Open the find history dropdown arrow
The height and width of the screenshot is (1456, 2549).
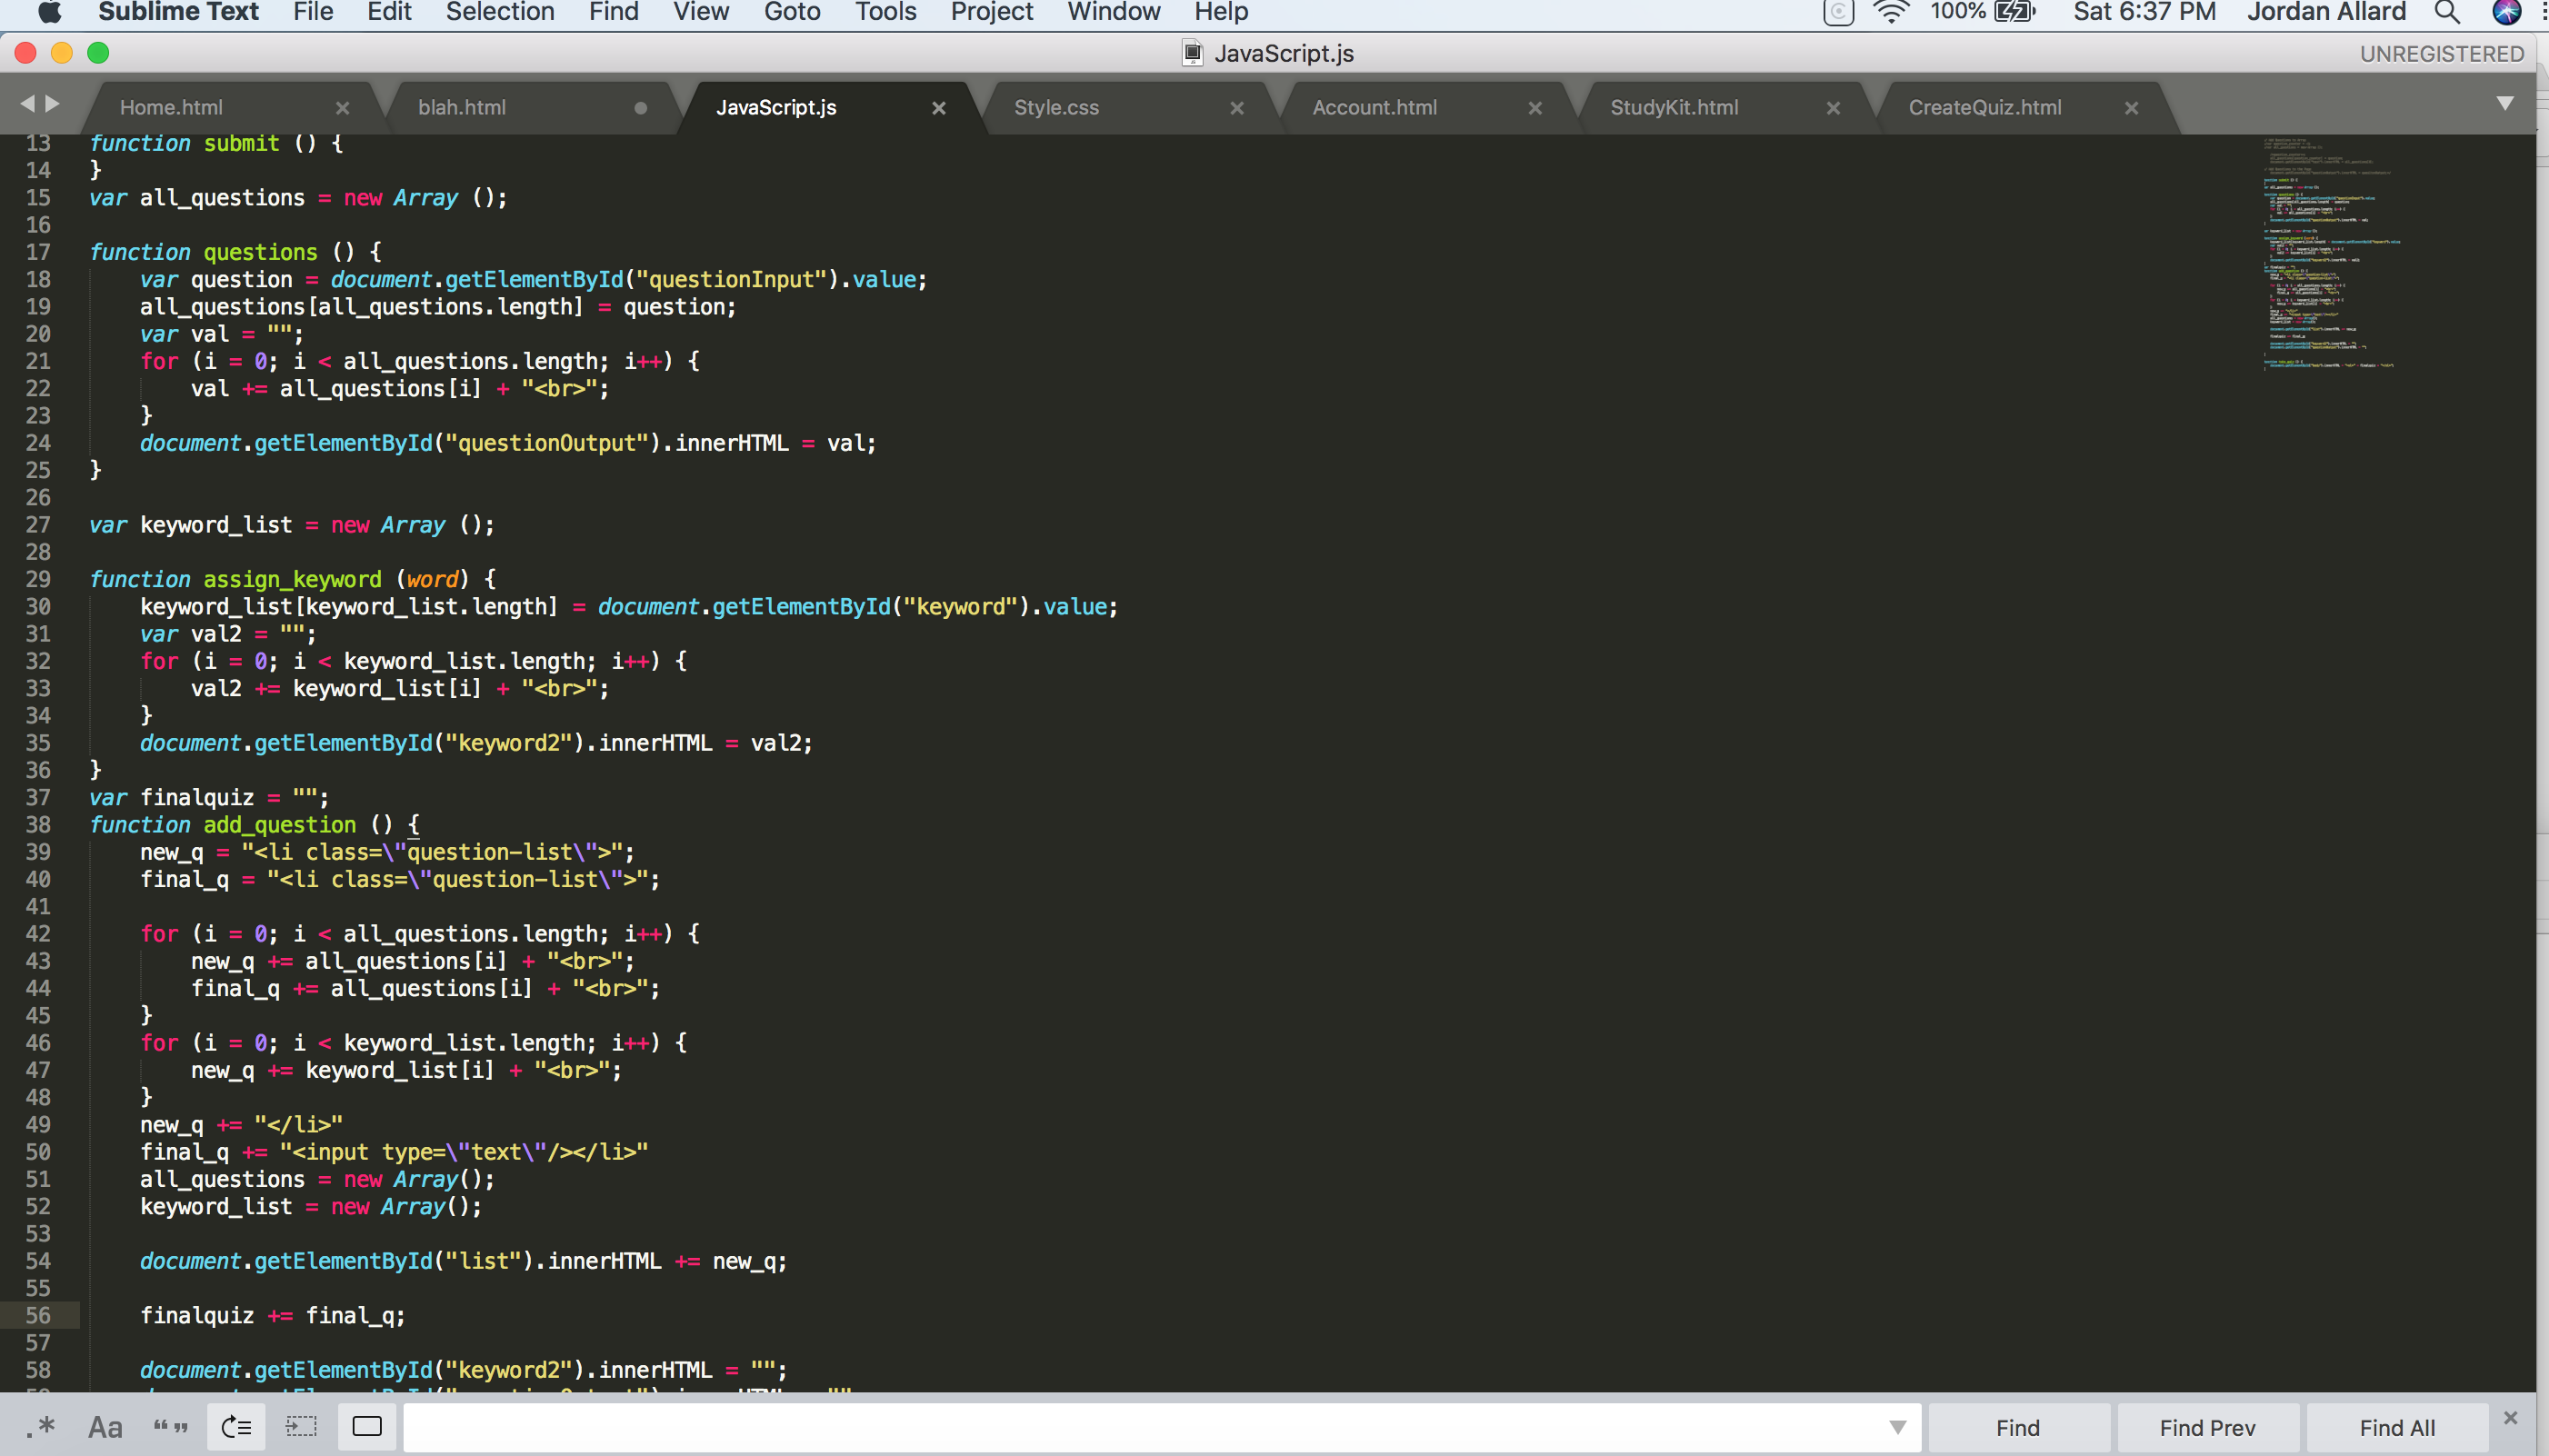tap(1897, 1427)
